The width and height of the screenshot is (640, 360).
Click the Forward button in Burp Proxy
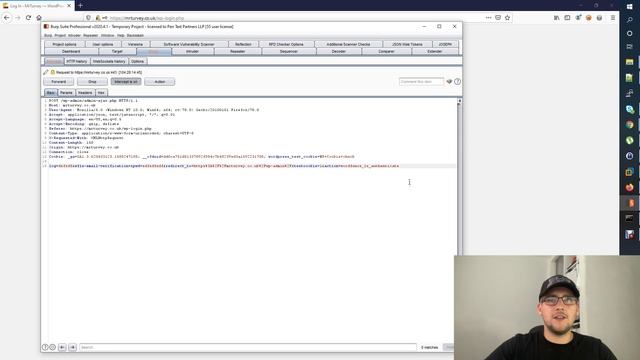59,82
